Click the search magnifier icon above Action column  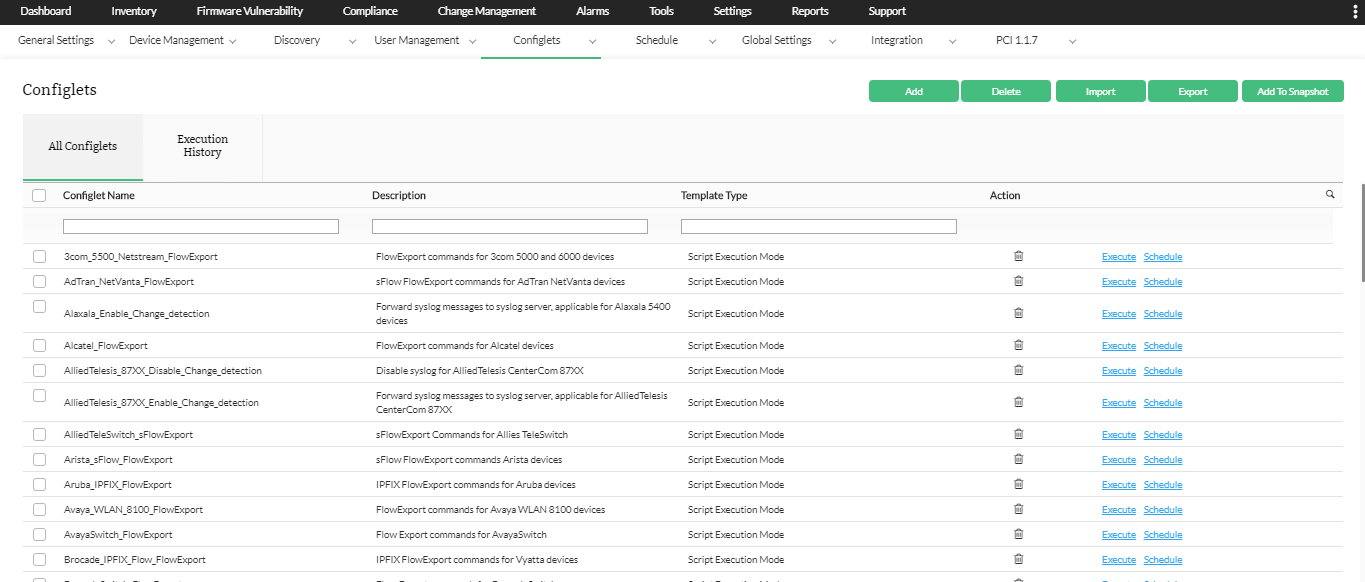[x=1329, y=194]
